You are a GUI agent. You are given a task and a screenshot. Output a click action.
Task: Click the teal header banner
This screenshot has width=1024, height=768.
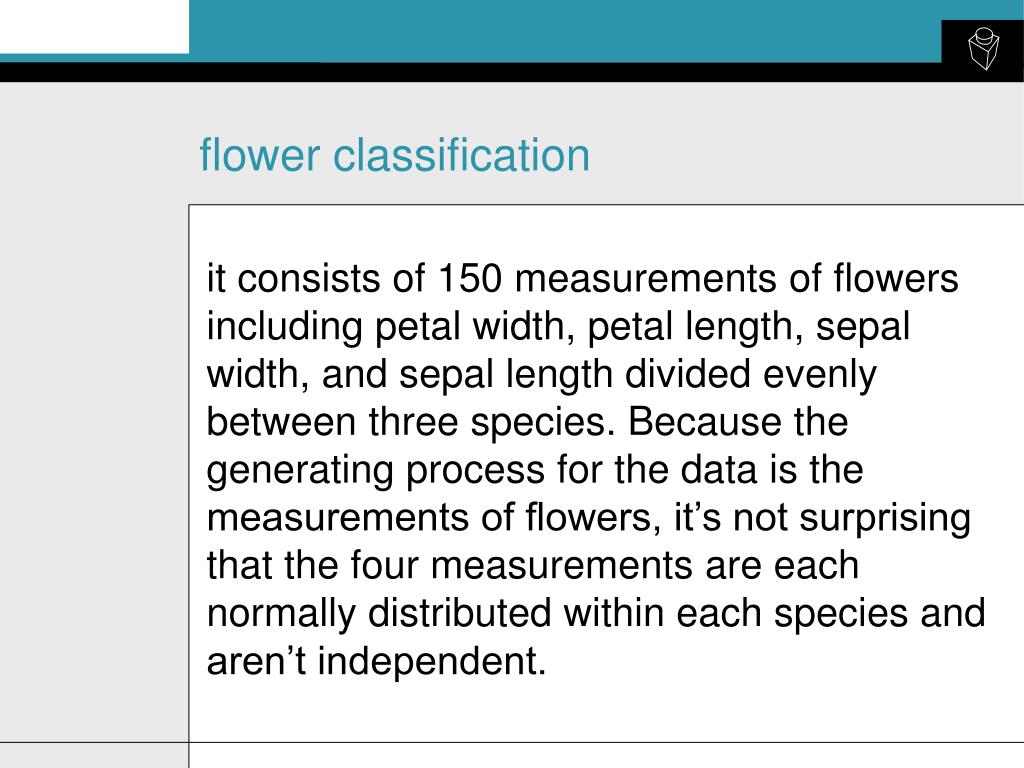click(565, 31)
